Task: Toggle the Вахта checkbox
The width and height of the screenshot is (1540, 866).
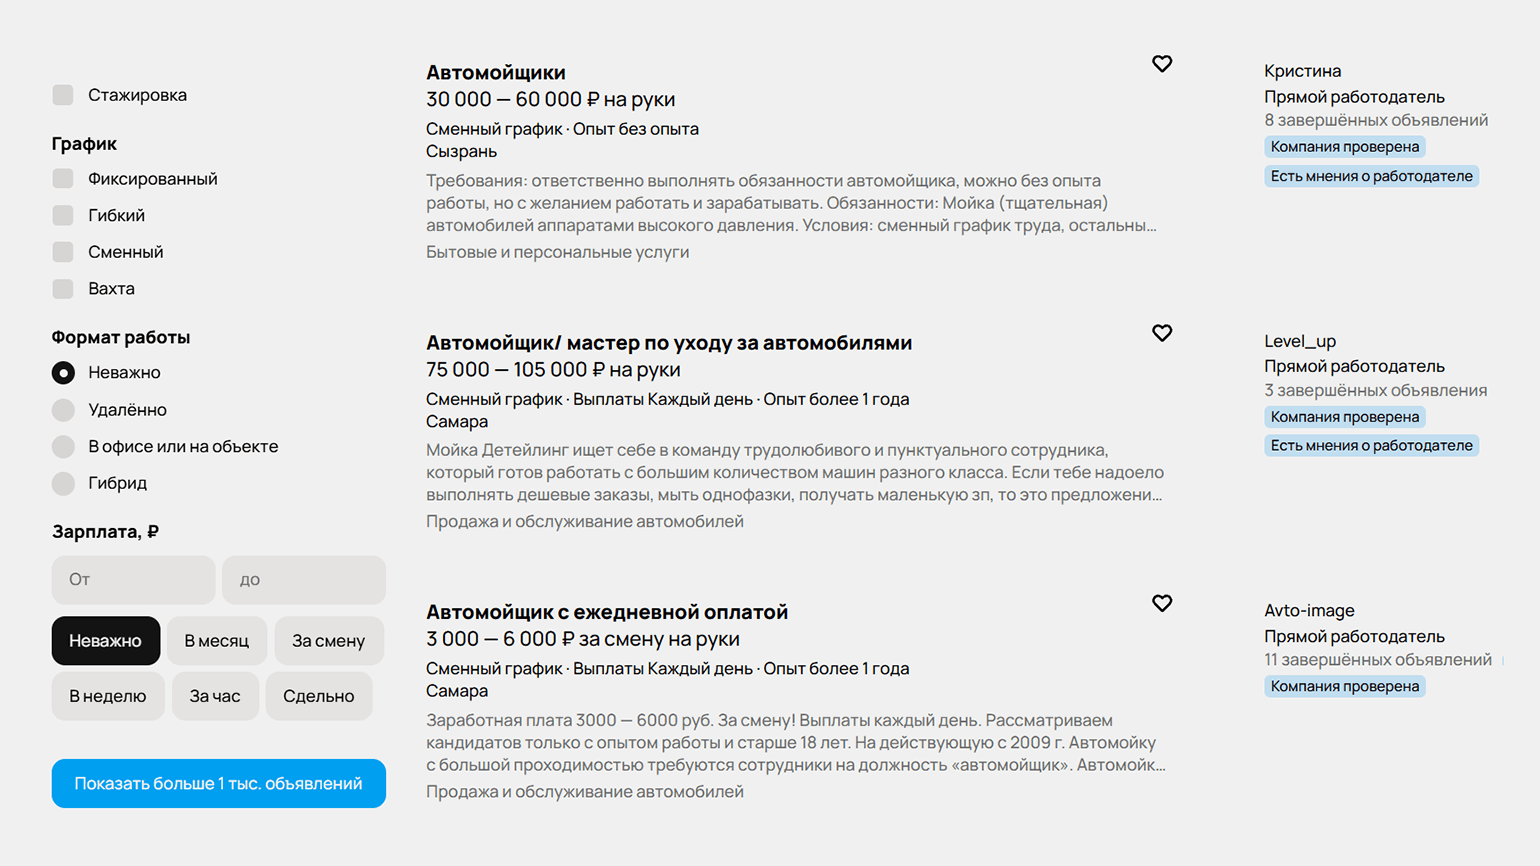Action: 63,289
